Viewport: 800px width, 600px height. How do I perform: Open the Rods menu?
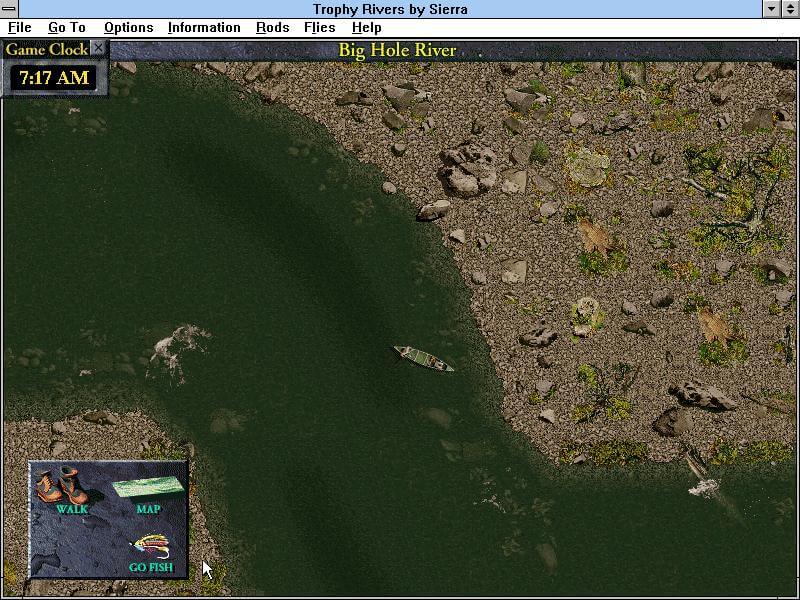click(272, 28)
